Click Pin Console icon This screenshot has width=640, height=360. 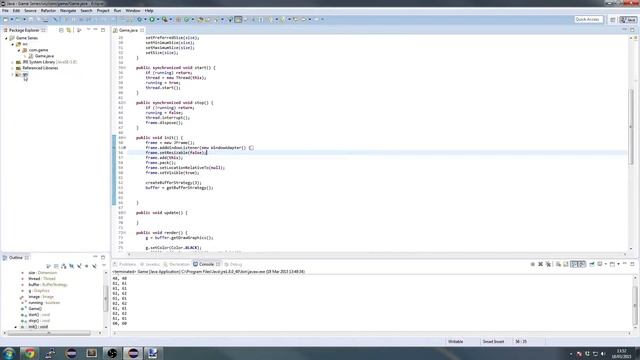(x=591, y=264)
